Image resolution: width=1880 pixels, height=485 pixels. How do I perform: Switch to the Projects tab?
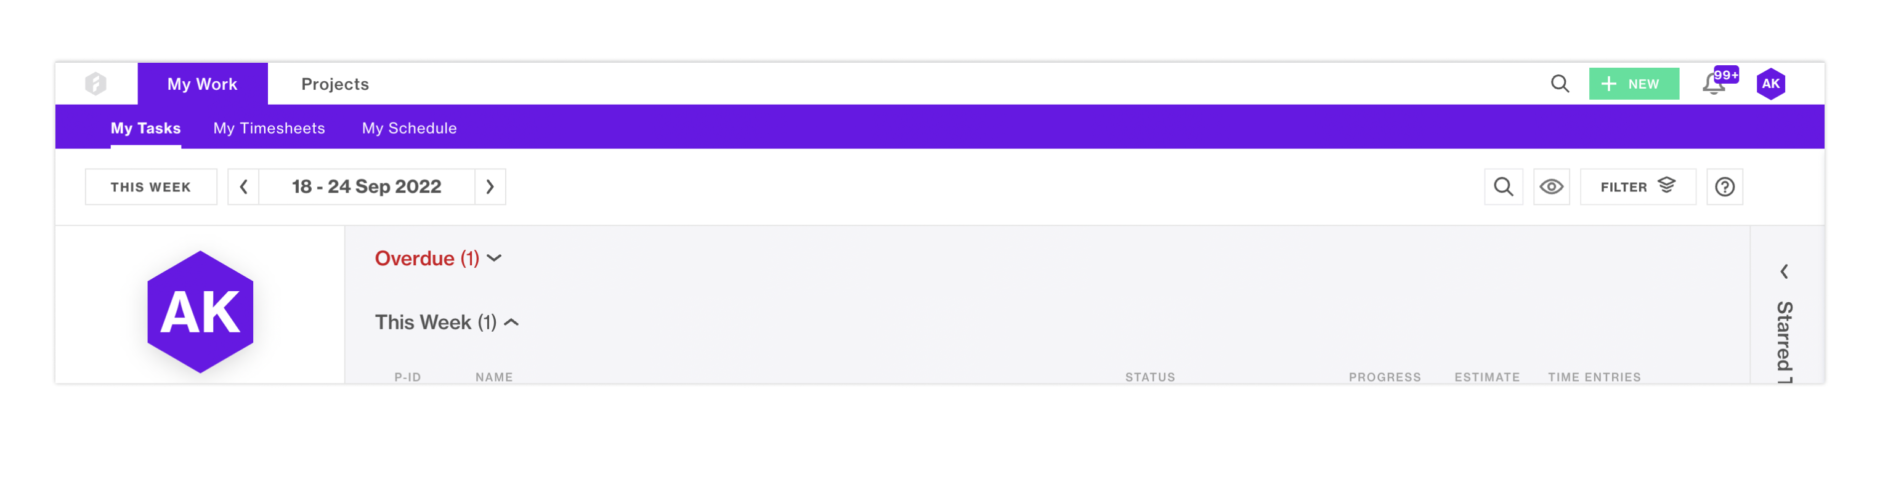(x=335, y=84)
